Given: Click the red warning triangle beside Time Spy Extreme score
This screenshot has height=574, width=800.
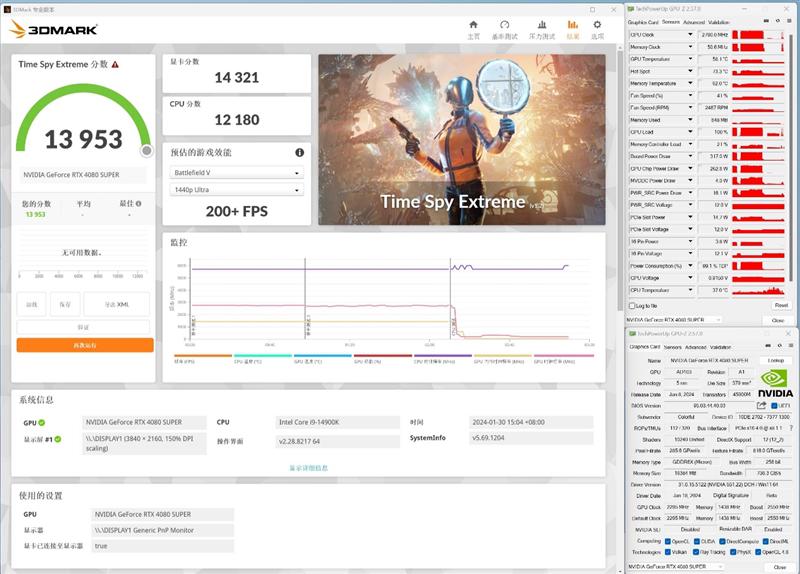Looking at the screenshot, I should pos(115,64).
